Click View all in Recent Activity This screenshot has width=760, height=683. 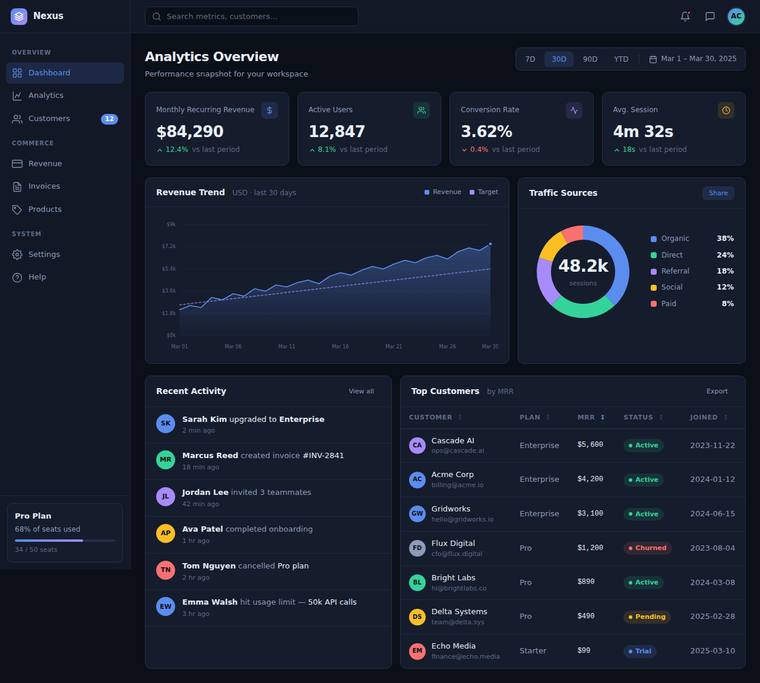pos(361,391)
